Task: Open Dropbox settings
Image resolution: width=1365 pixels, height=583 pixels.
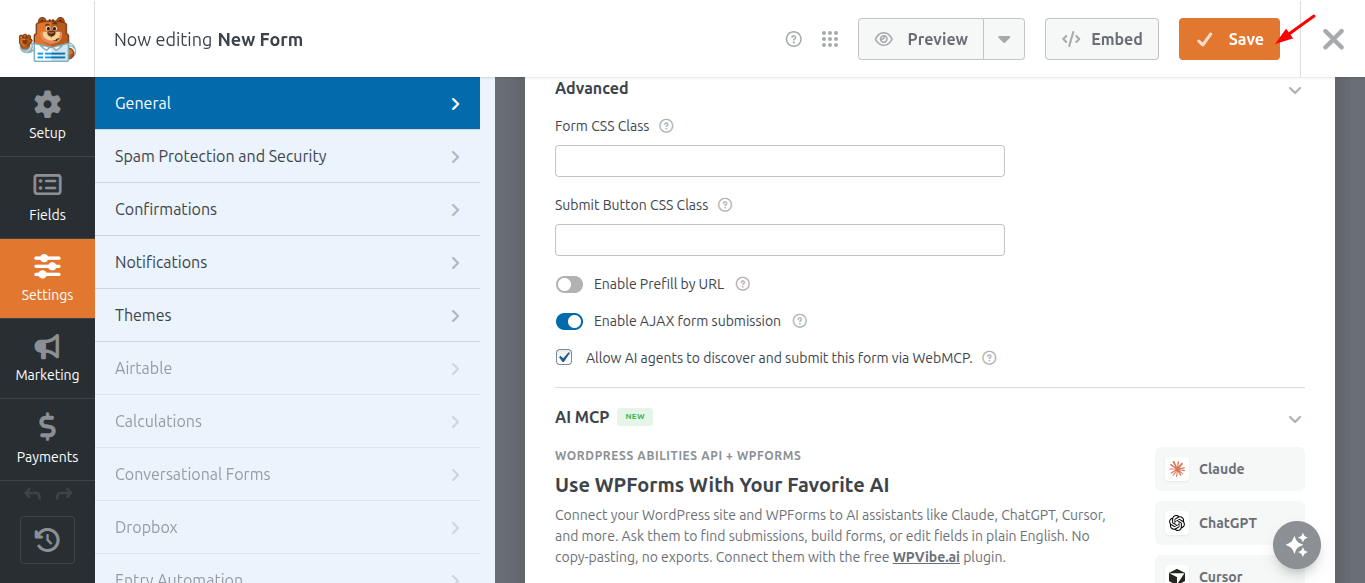Action: click(288, 527)
